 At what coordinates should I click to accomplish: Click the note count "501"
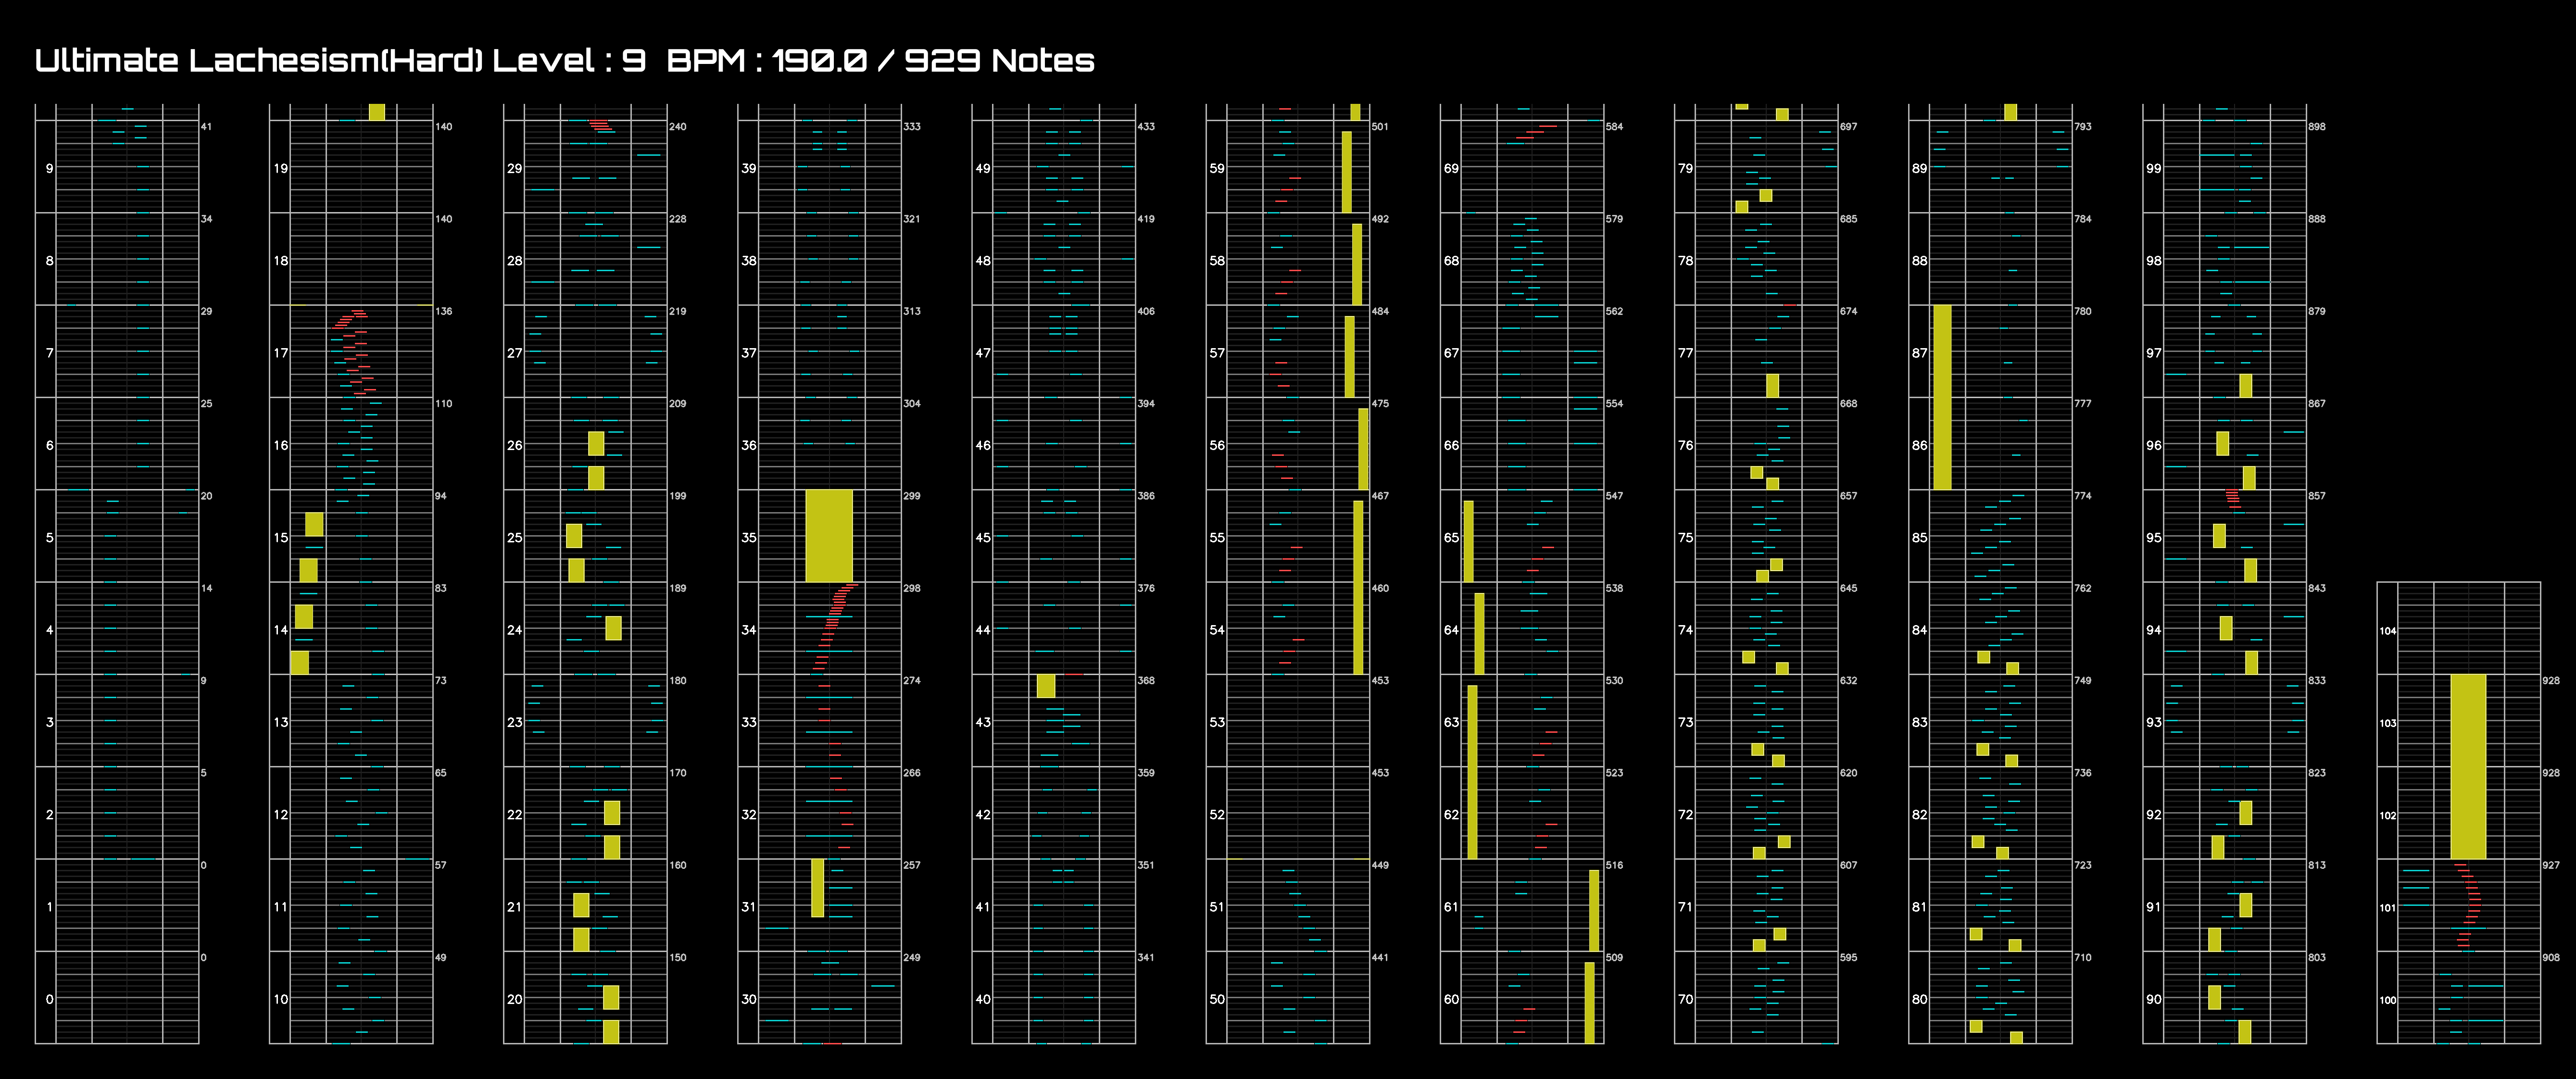point(1380,127)
